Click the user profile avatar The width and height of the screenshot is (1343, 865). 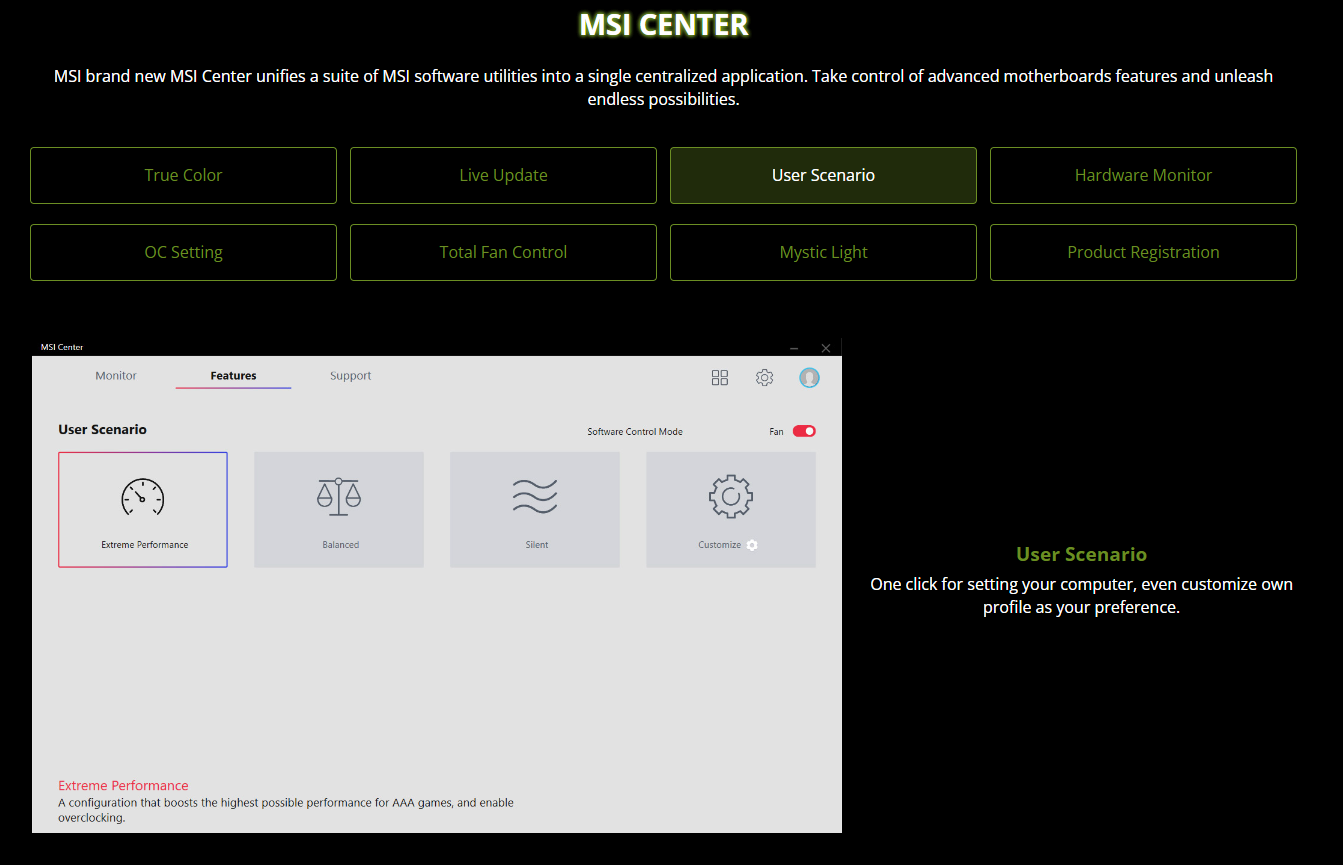point(810,377)
